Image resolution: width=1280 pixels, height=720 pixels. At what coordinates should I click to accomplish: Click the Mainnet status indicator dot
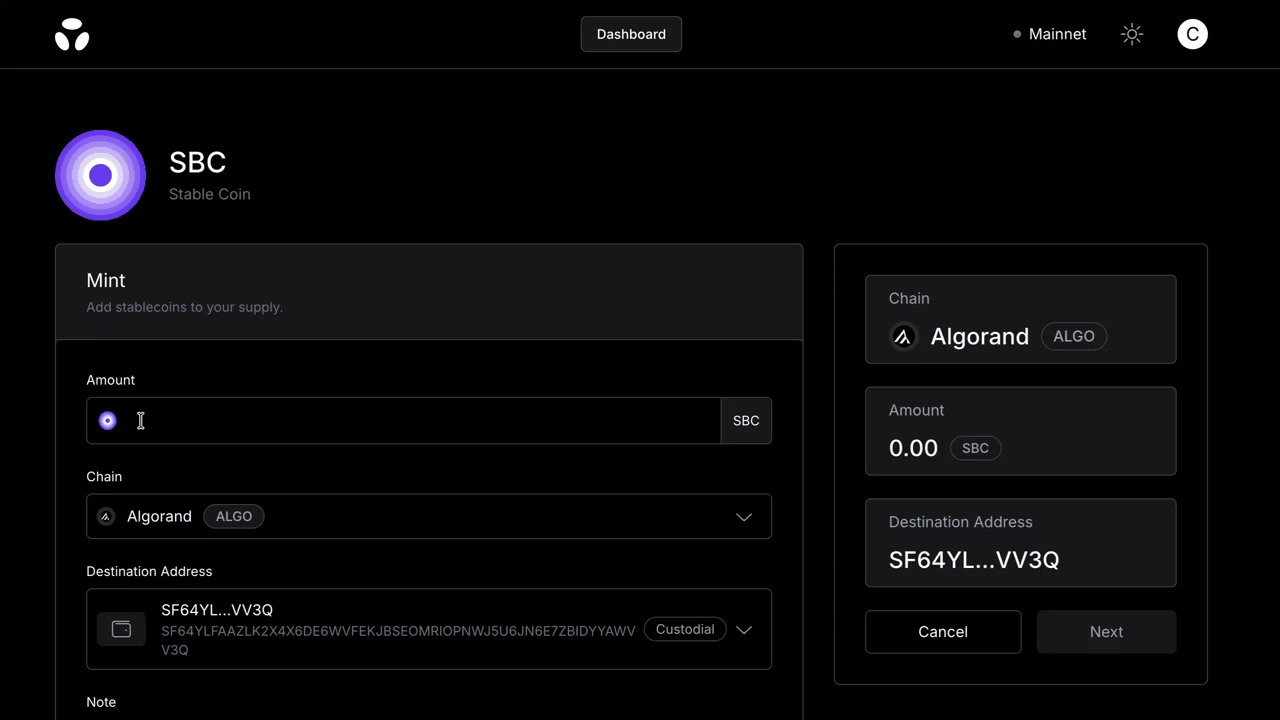1016,34
